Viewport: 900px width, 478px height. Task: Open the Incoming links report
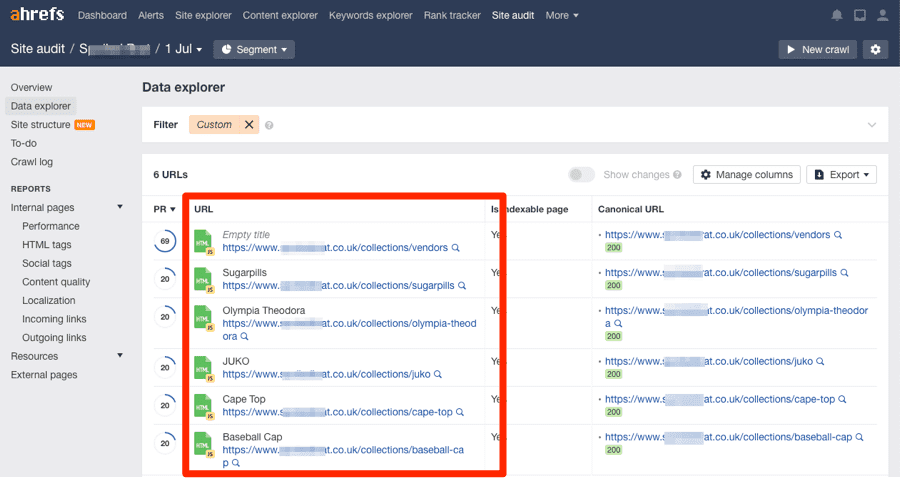(54, 319)
